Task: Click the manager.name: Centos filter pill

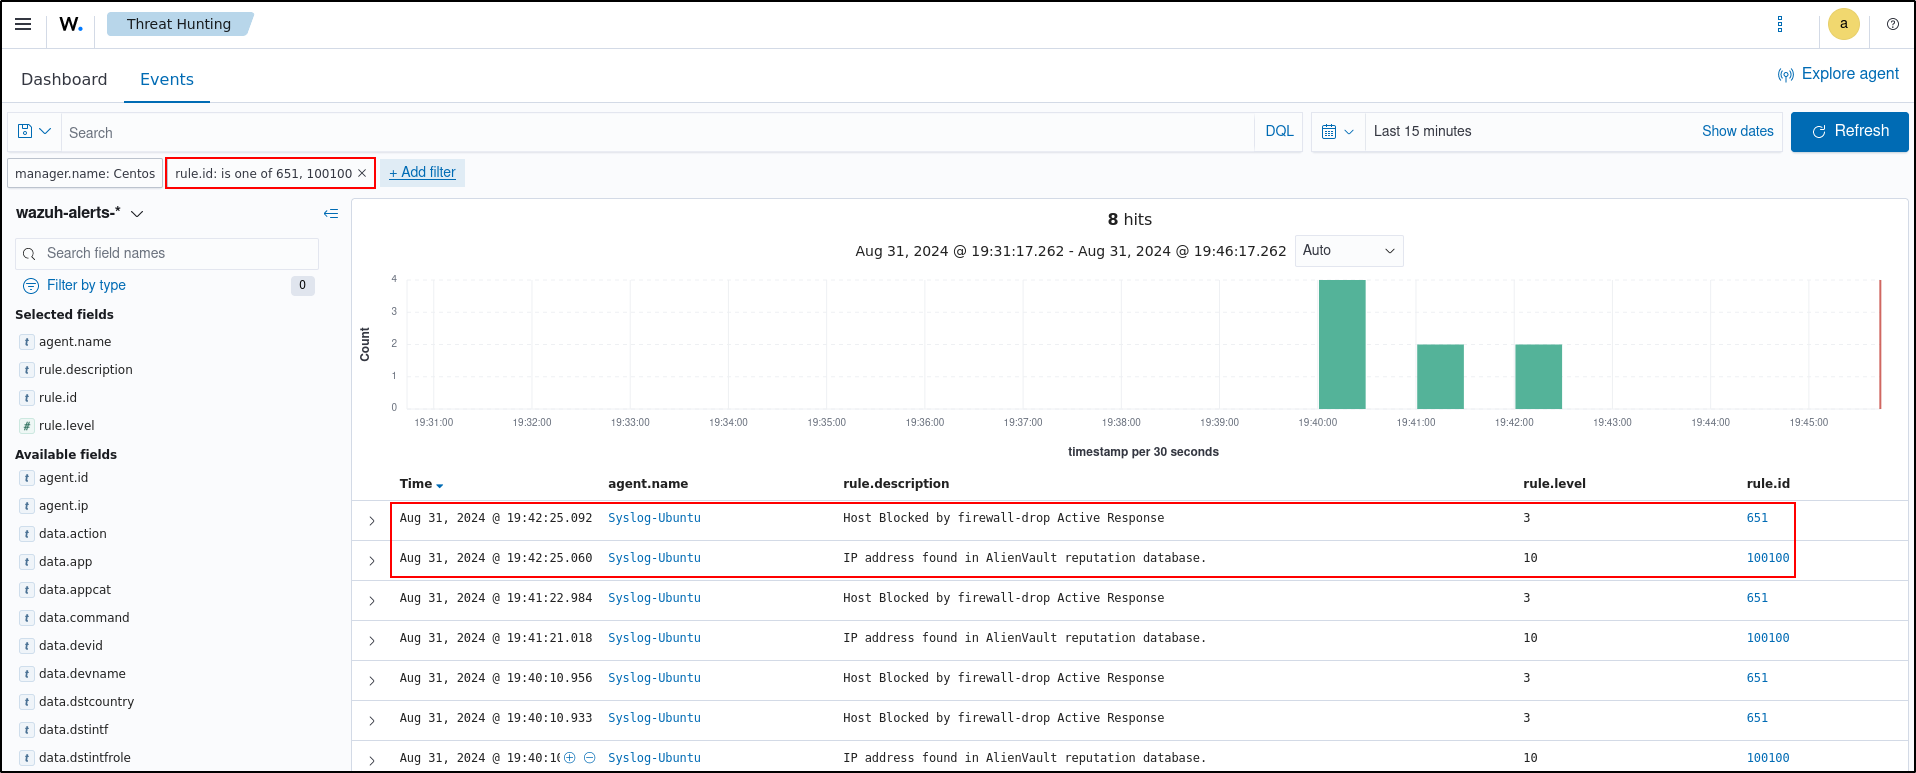Action: click(85, 174)
